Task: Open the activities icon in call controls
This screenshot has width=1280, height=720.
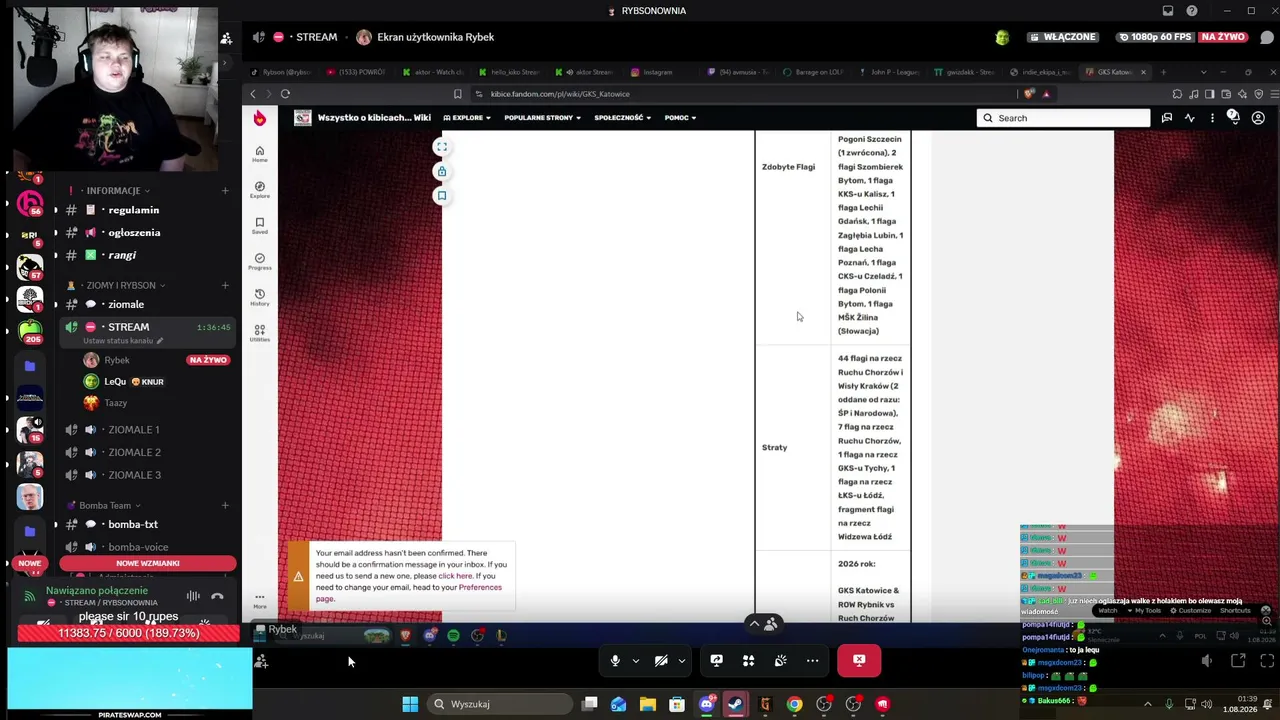Action: (748, 661)
